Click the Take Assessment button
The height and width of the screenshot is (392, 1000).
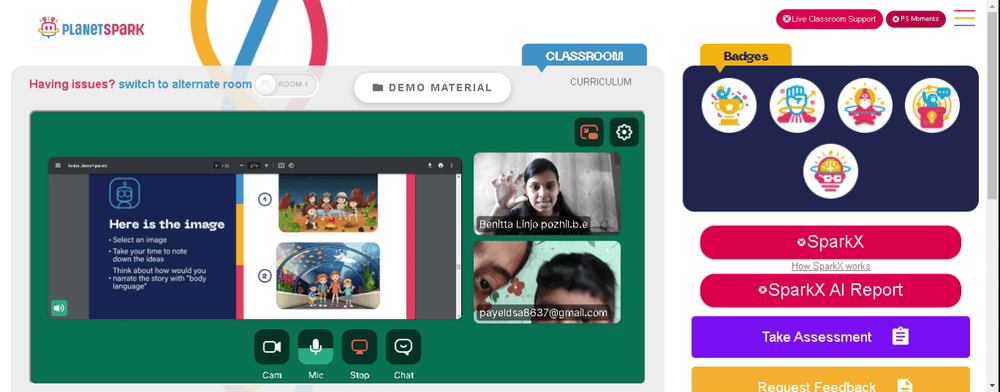pos(830,337)
